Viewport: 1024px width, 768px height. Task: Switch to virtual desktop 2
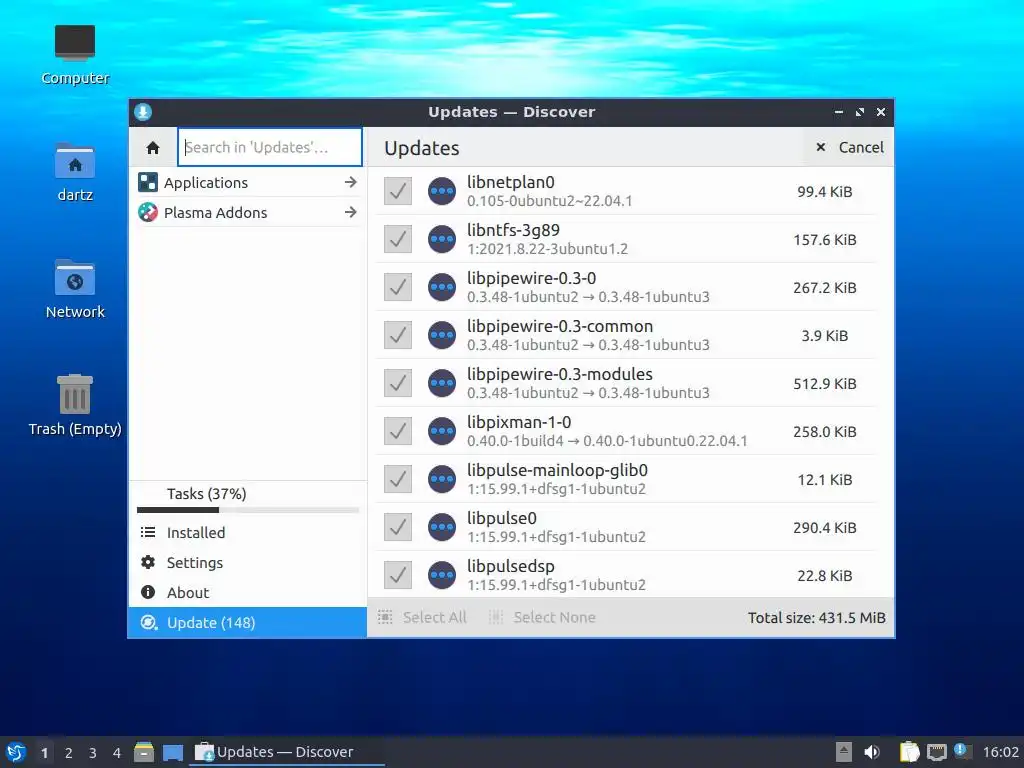[69, 753]
